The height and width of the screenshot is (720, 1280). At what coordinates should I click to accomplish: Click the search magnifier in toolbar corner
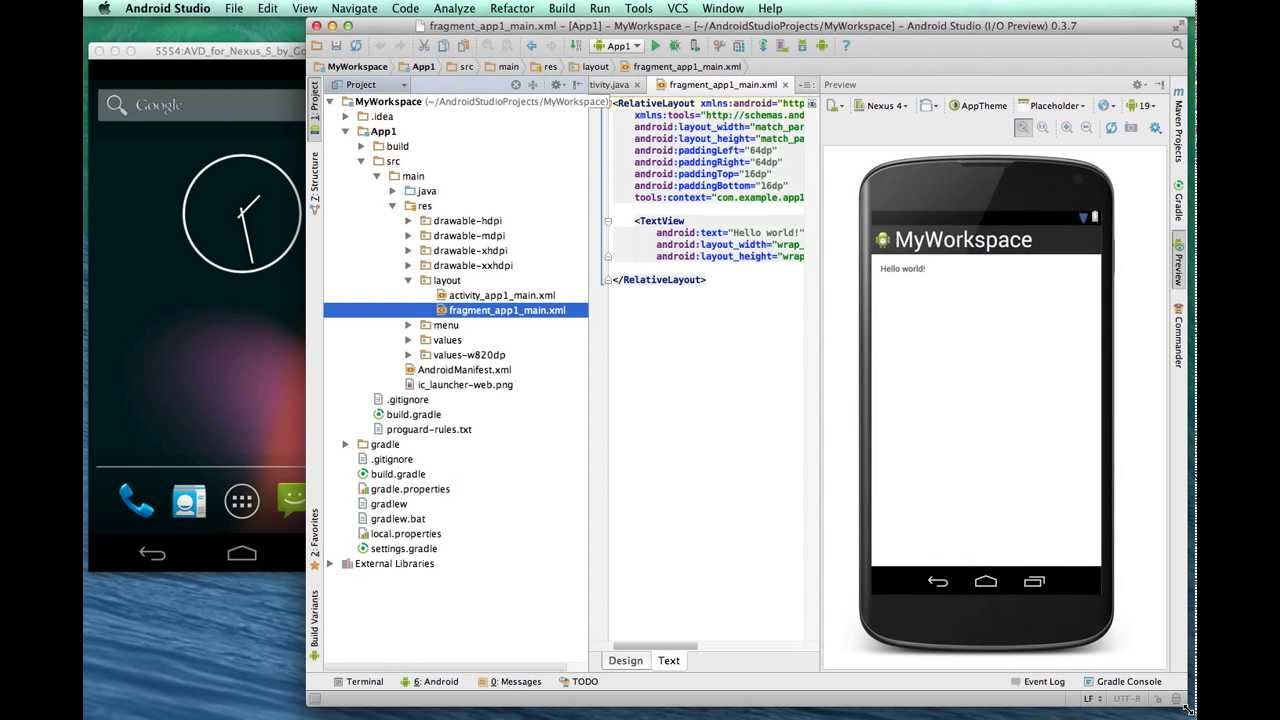click(1177, 45)
